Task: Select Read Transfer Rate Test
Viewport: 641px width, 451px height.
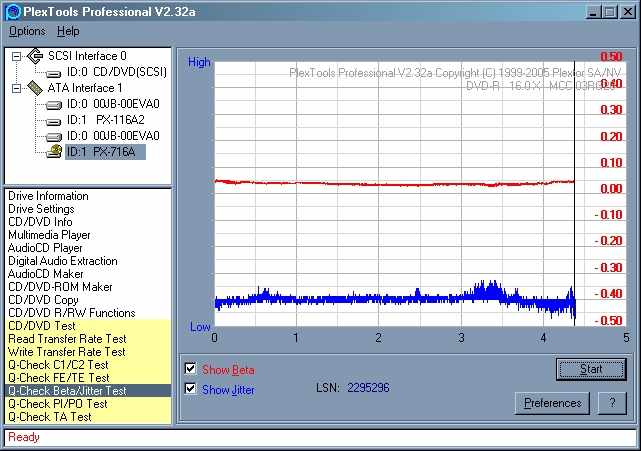Action: (66, 339)
